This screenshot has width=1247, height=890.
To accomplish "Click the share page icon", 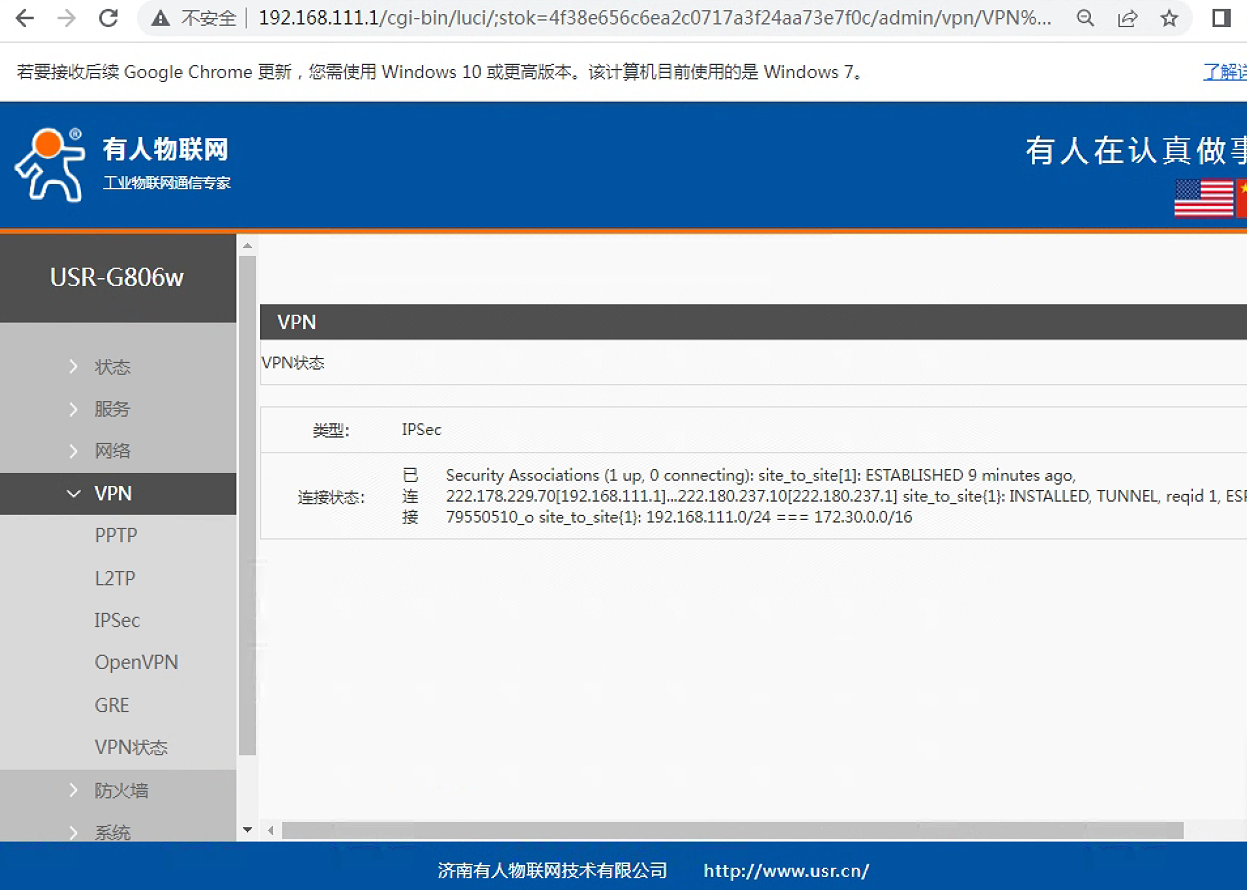I will [x=1127, y=18].
